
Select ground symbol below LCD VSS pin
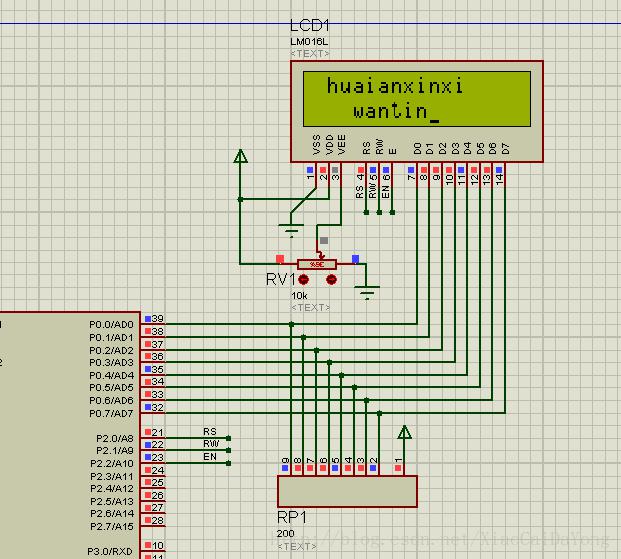click(291, 230)
